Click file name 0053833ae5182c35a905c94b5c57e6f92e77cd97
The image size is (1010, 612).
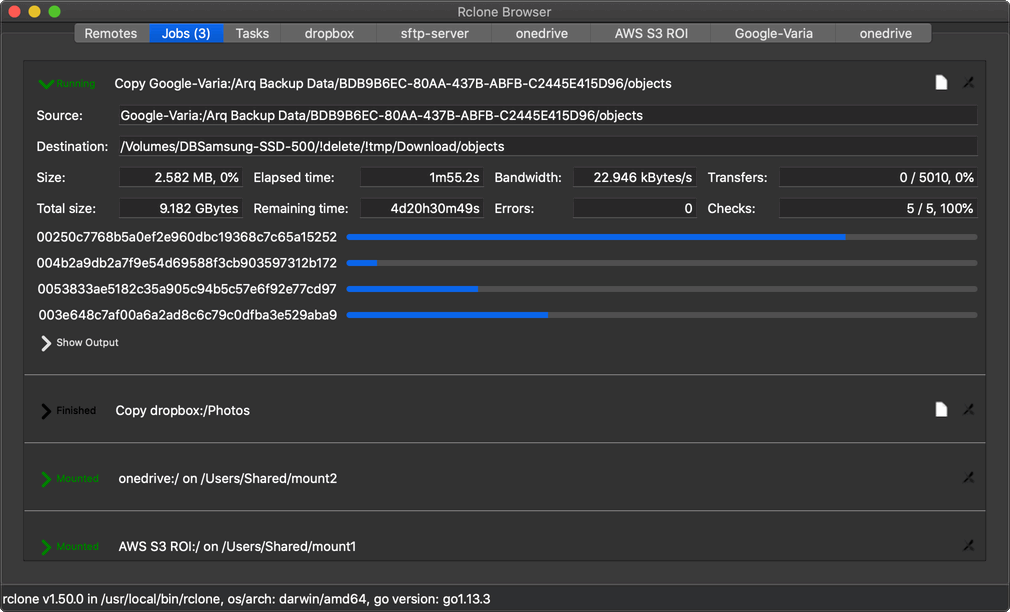187,289
